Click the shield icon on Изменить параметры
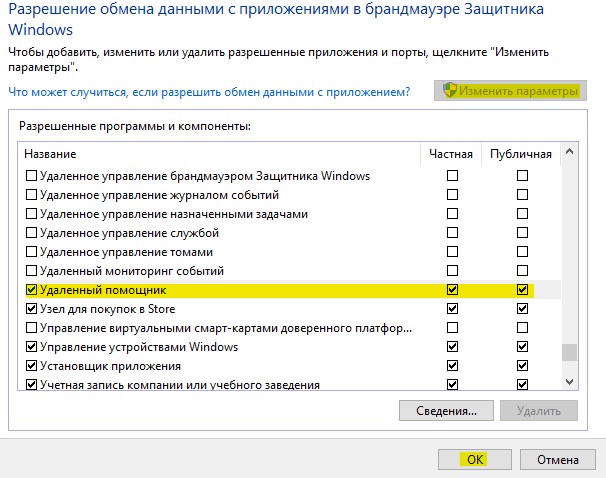The width and height of the screenshot is (606, 478). [x=450, y=90]
